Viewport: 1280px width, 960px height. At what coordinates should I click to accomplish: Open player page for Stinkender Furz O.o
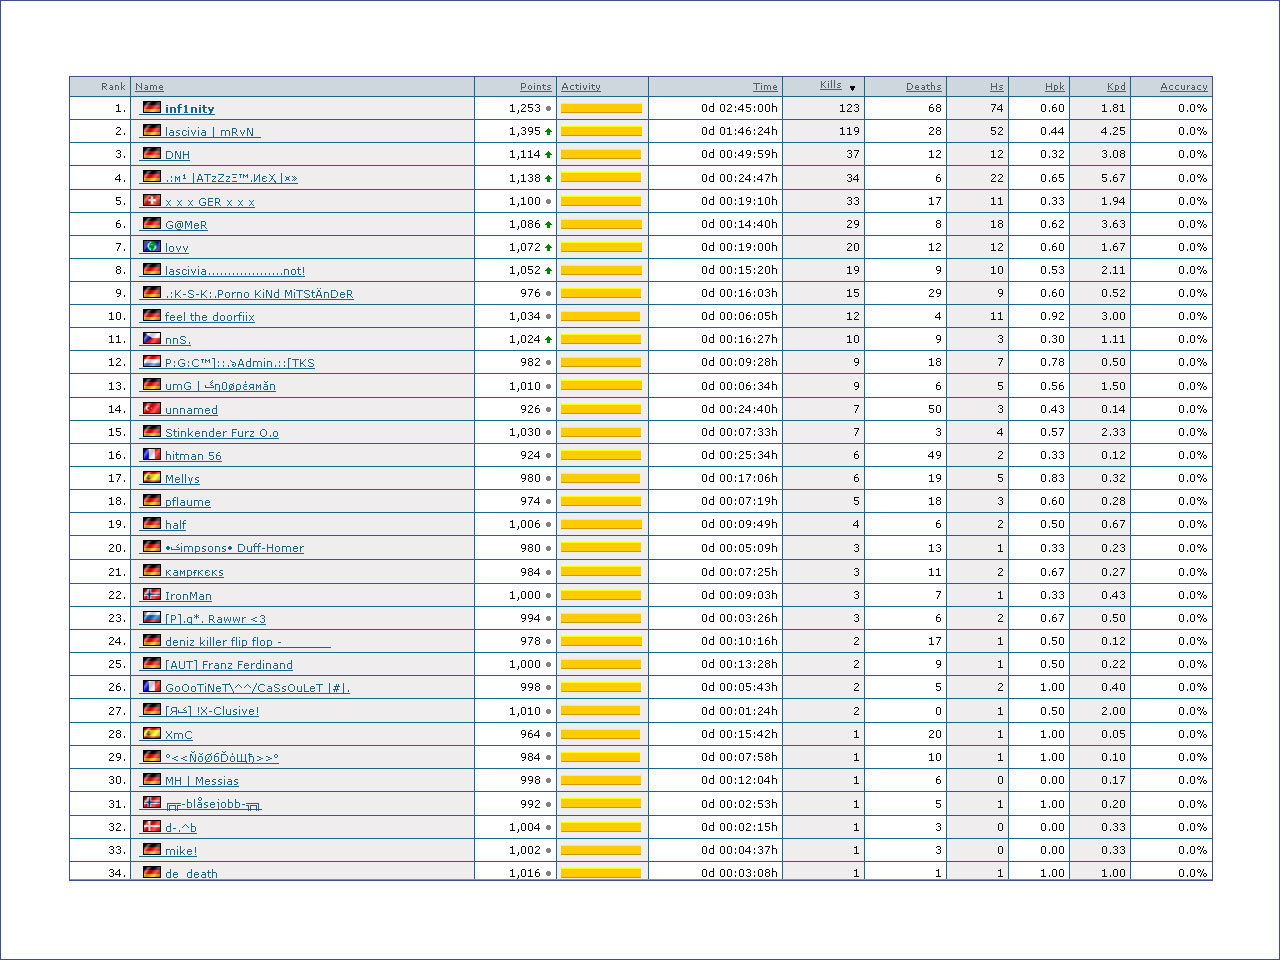click(x=221, y=433)
